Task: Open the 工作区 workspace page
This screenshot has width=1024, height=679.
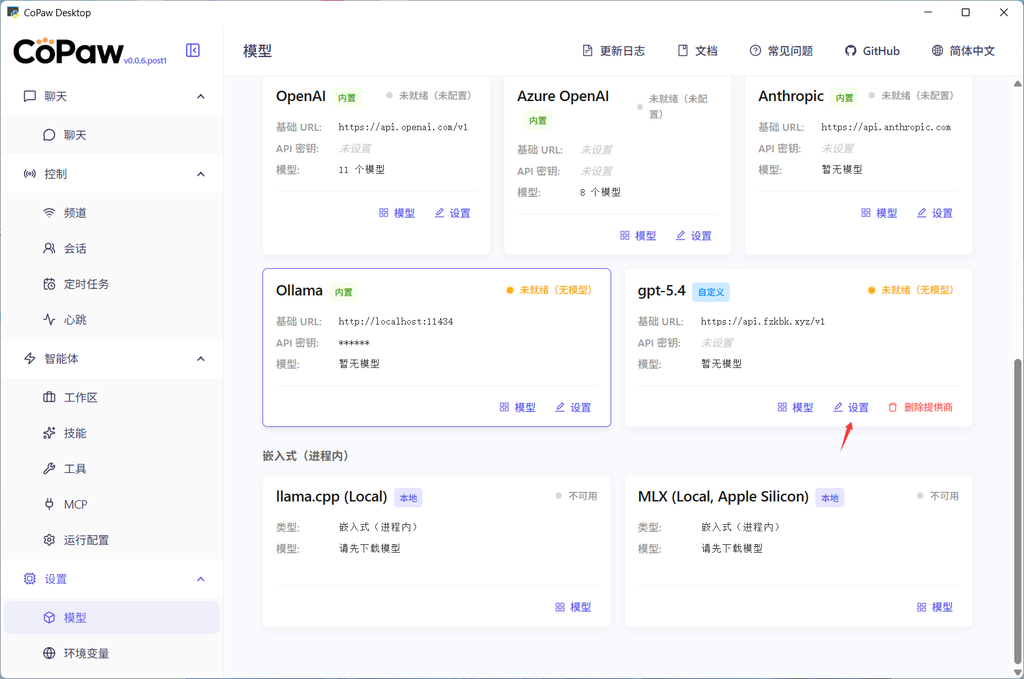Action: [x=112, y=398]
